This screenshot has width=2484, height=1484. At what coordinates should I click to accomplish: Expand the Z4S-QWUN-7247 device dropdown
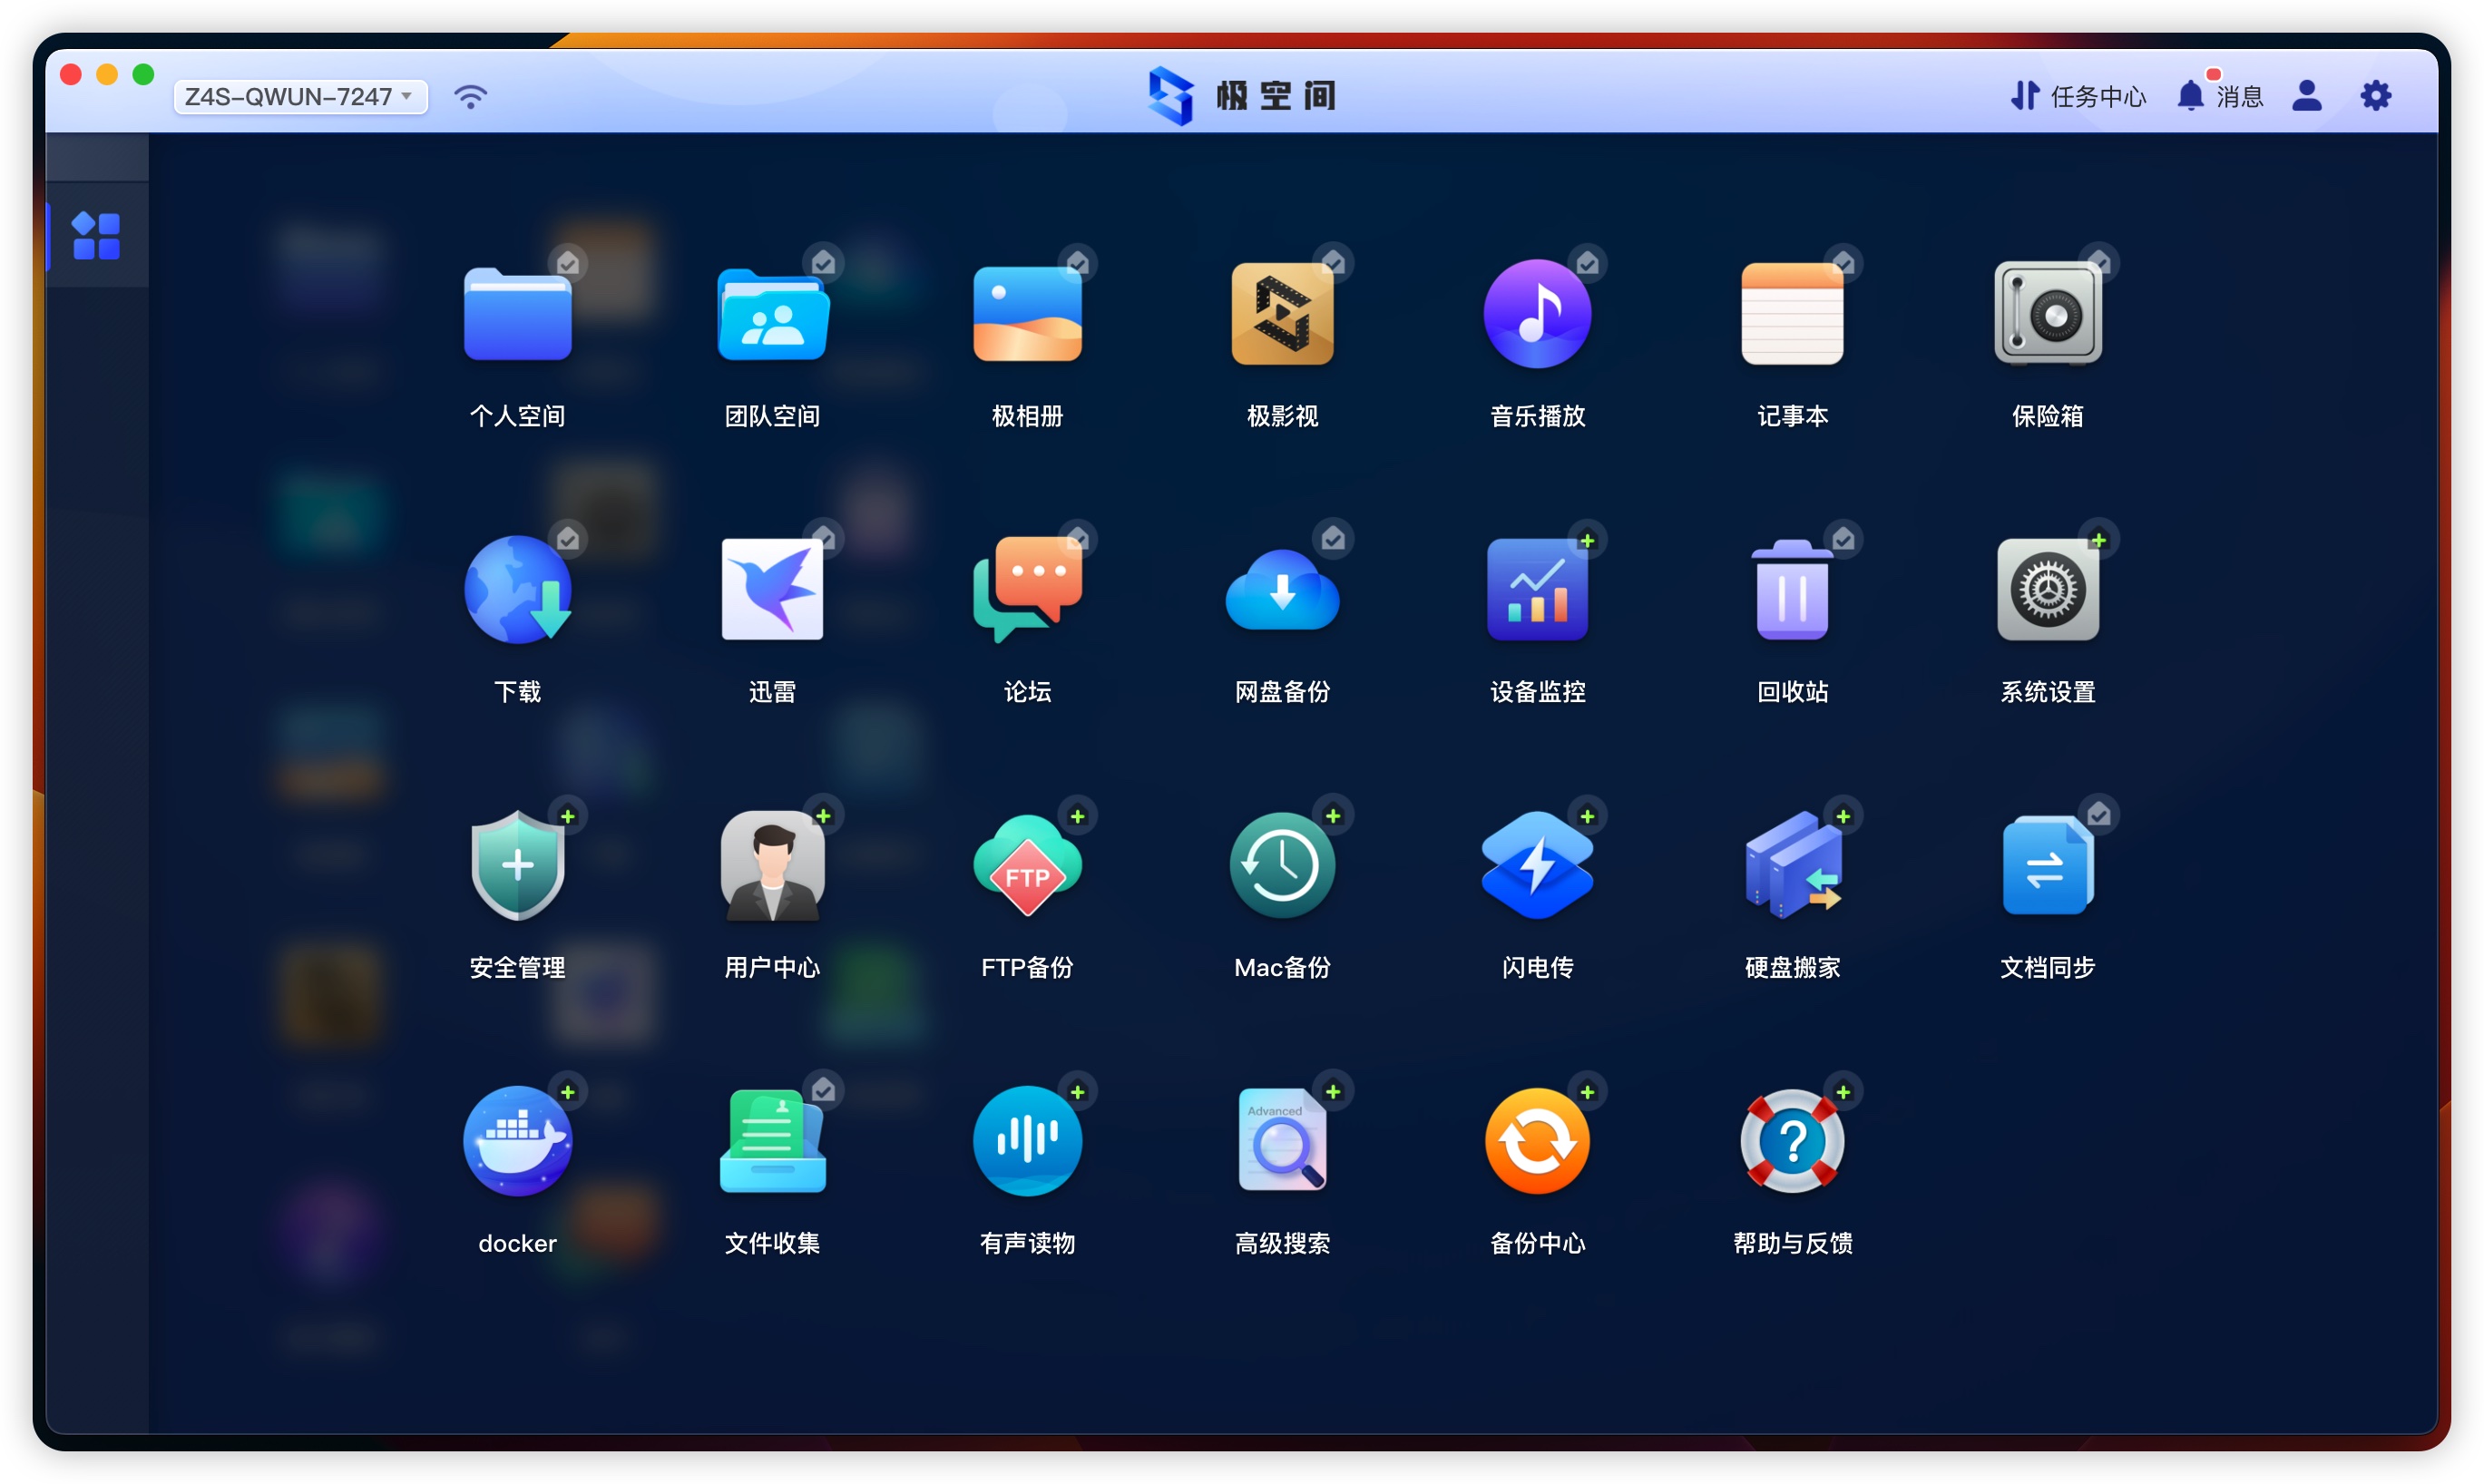point(300,97)
